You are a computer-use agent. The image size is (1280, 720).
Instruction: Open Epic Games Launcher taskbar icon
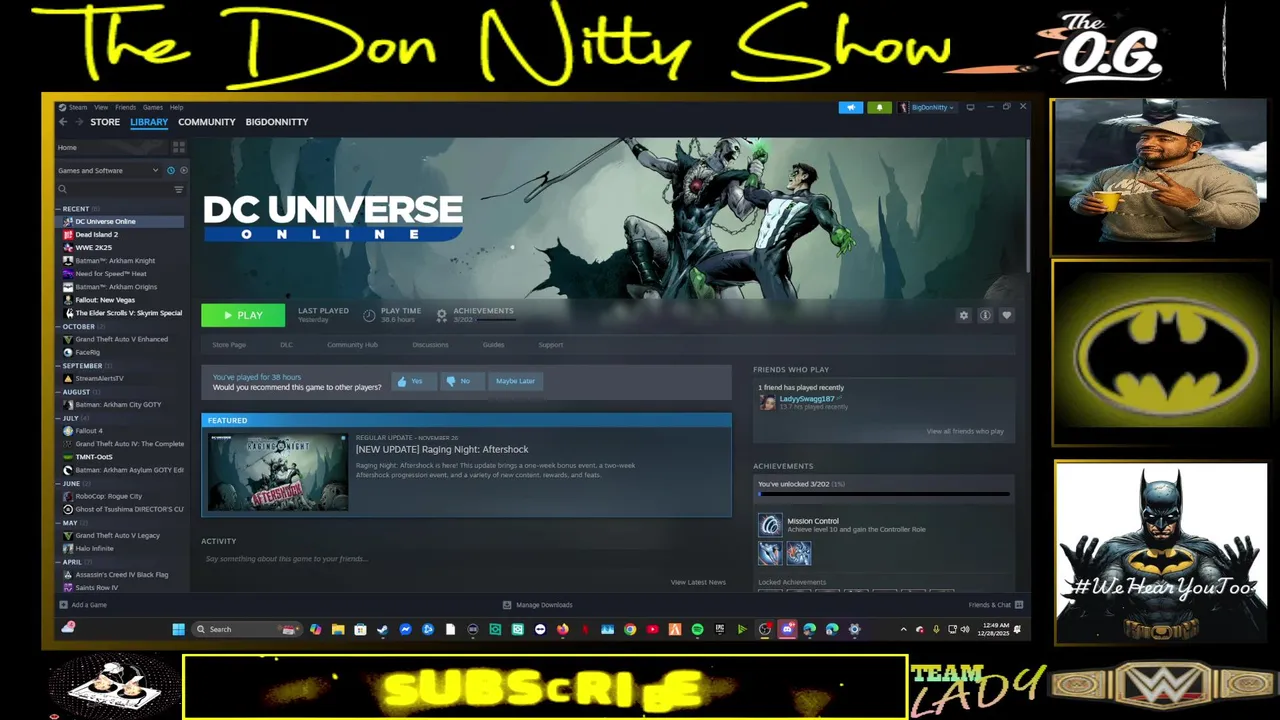coord(719,629)
